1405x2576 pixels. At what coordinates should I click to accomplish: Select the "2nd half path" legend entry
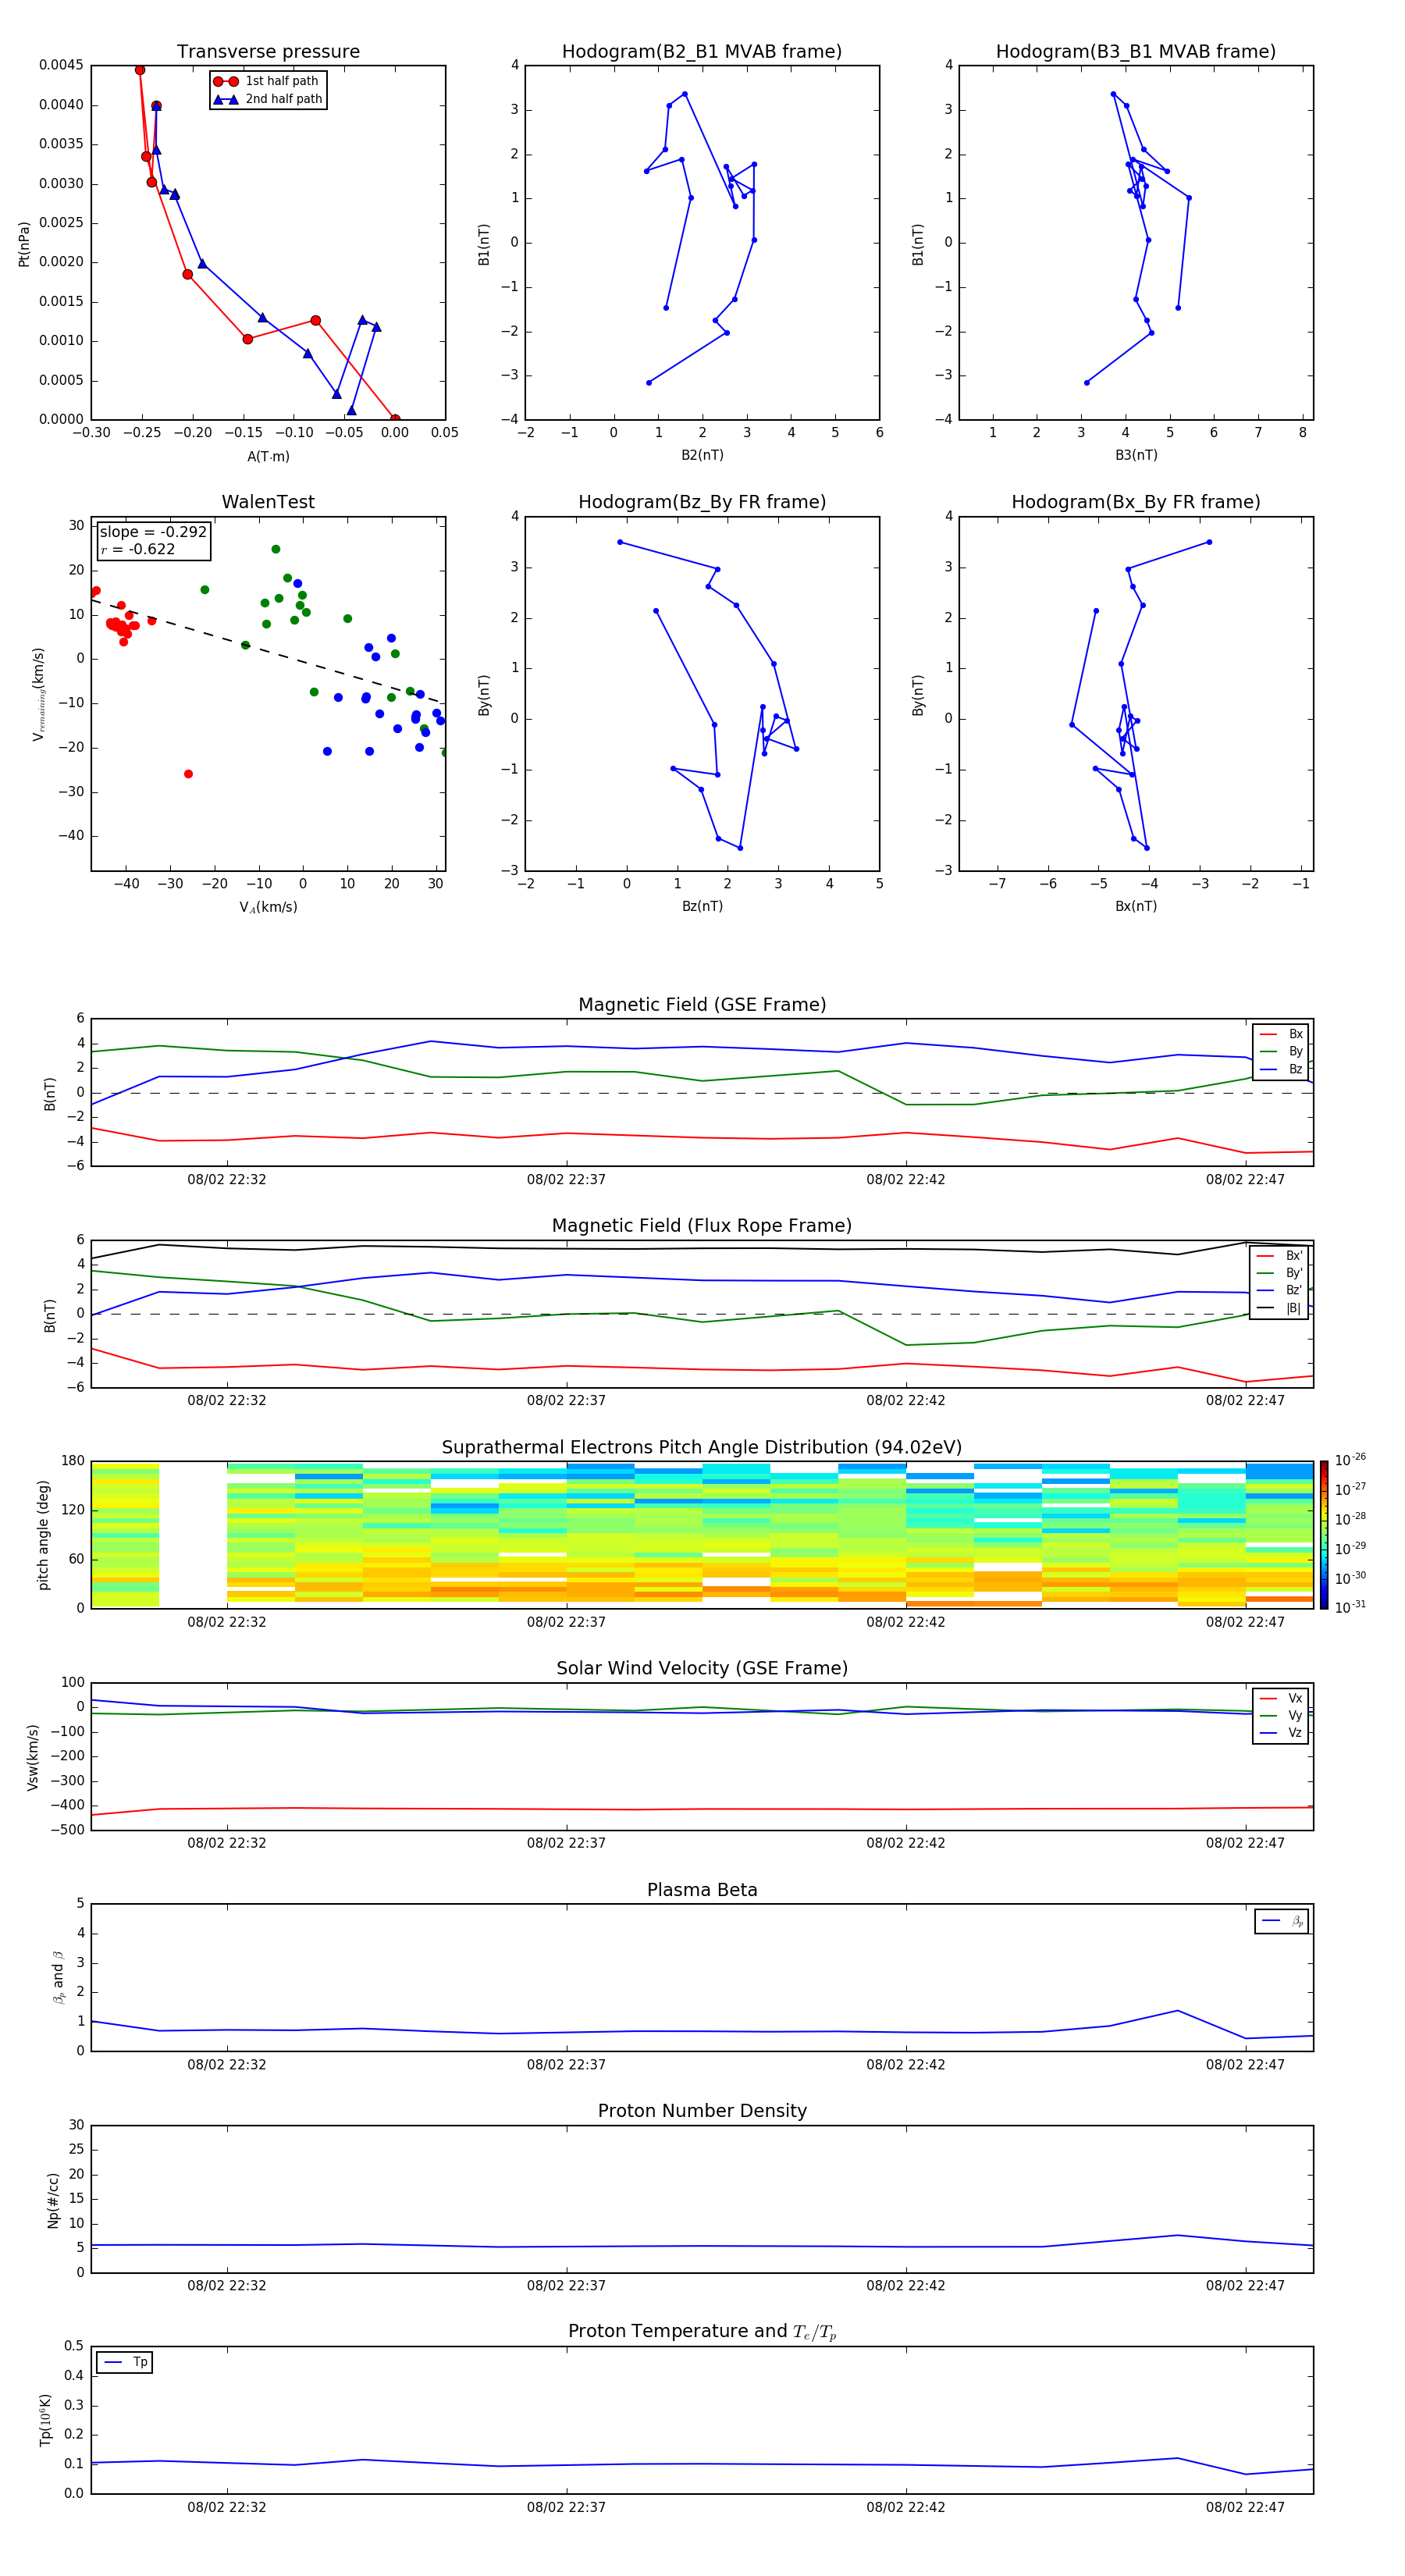point(269,99)
